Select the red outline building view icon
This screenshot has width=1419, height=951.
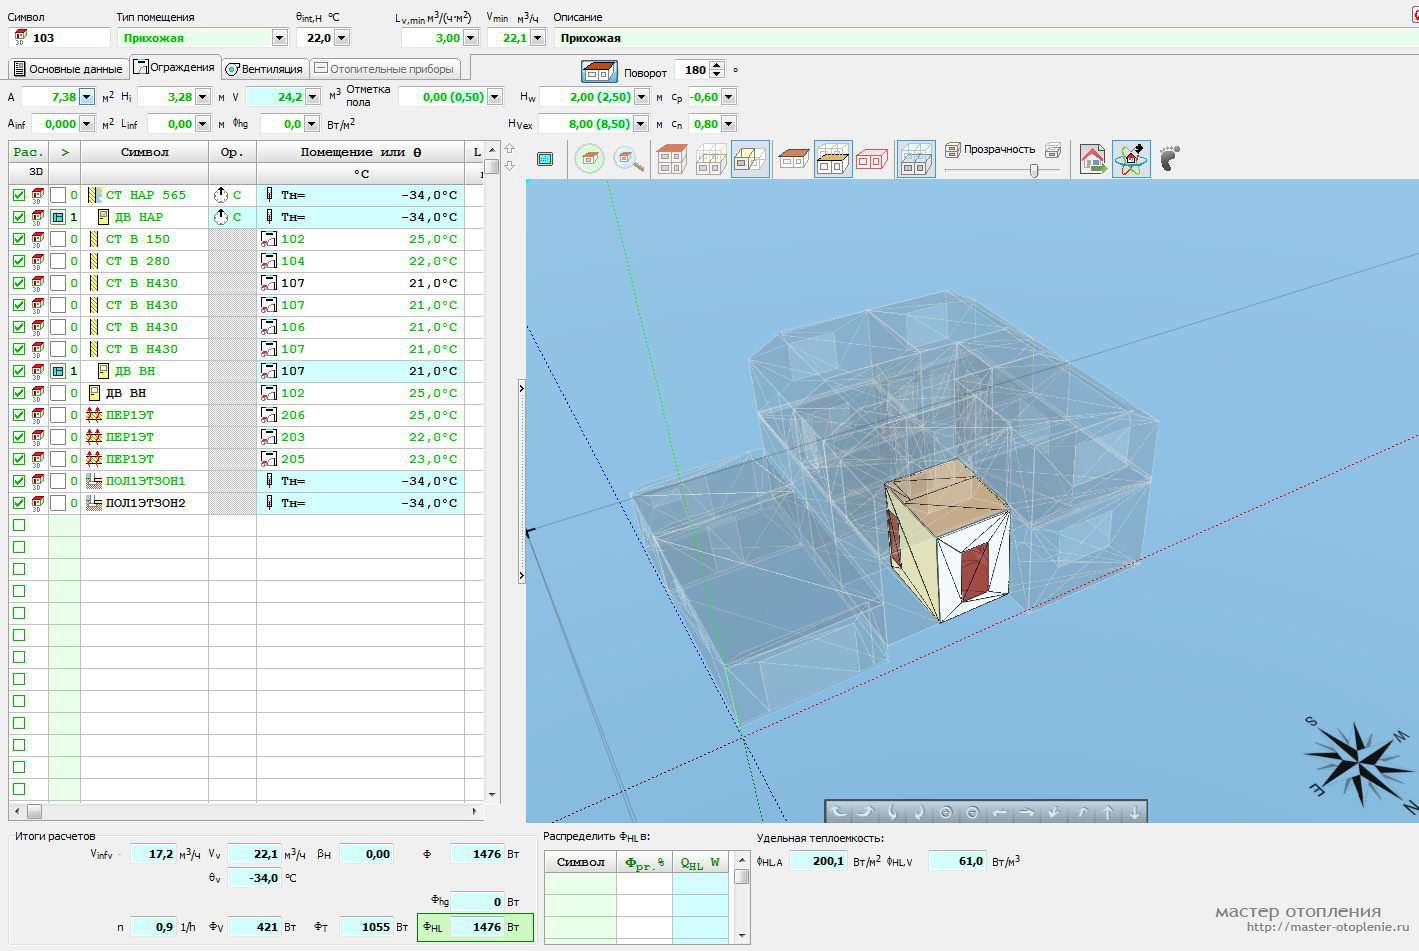pos(872,159)
